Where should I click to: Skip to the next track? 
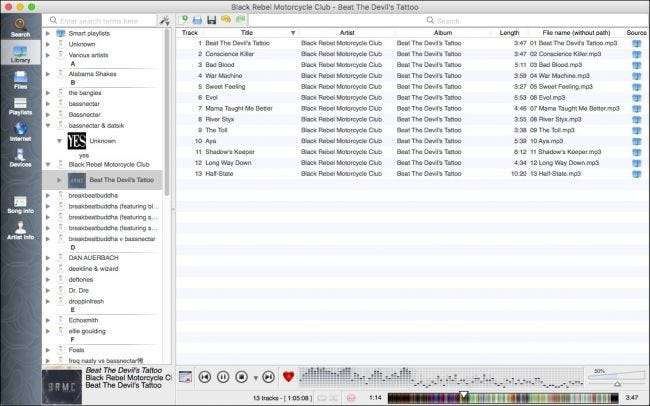[x=269, y=377]
